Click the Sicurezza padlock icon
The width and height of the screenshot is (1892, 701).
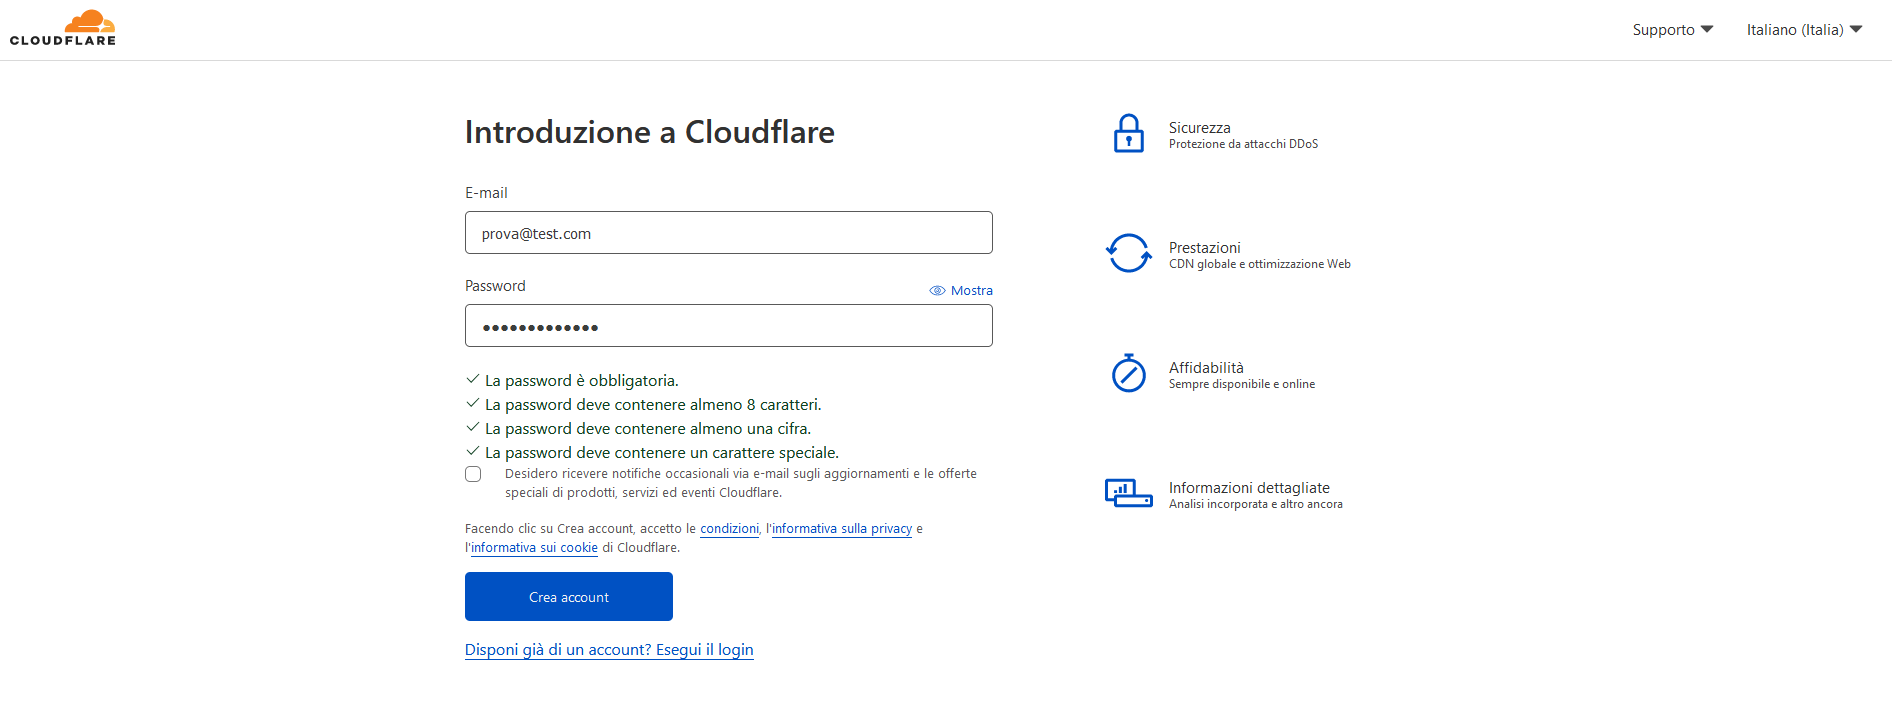[1128, 133]
